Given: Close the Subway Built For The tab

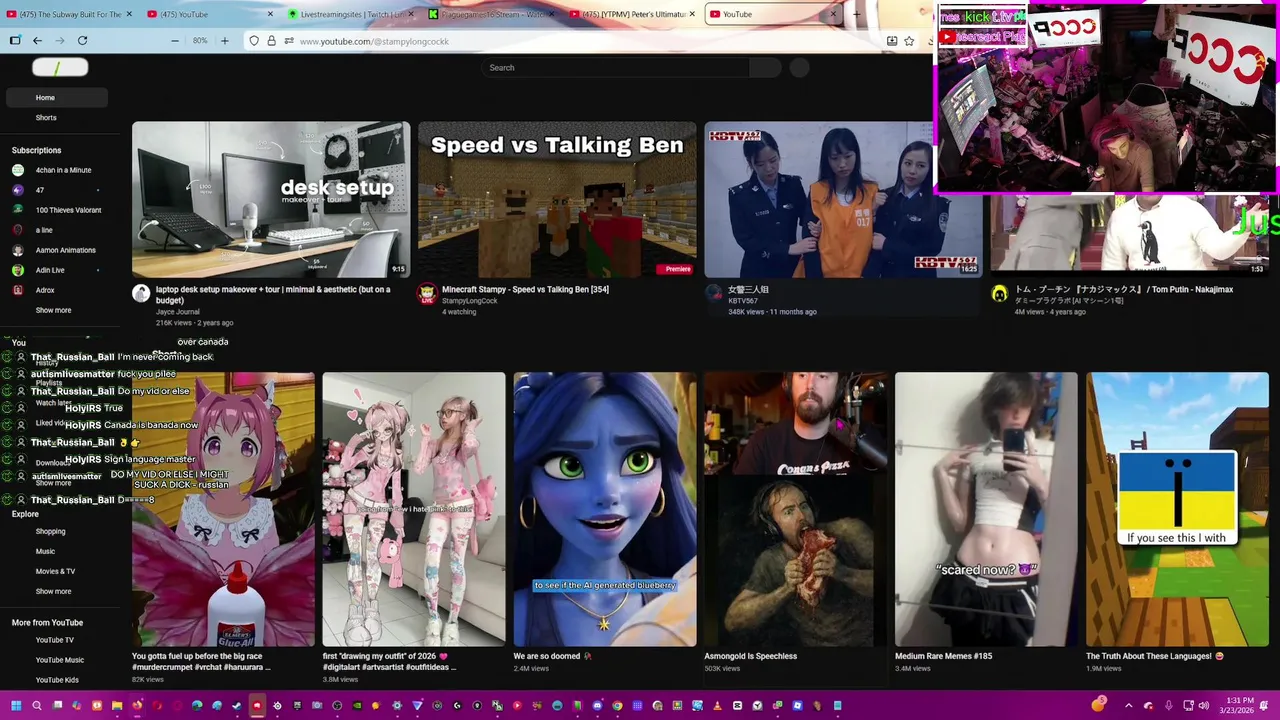Looking at the screenshot, I should click(x=129, y=14).
